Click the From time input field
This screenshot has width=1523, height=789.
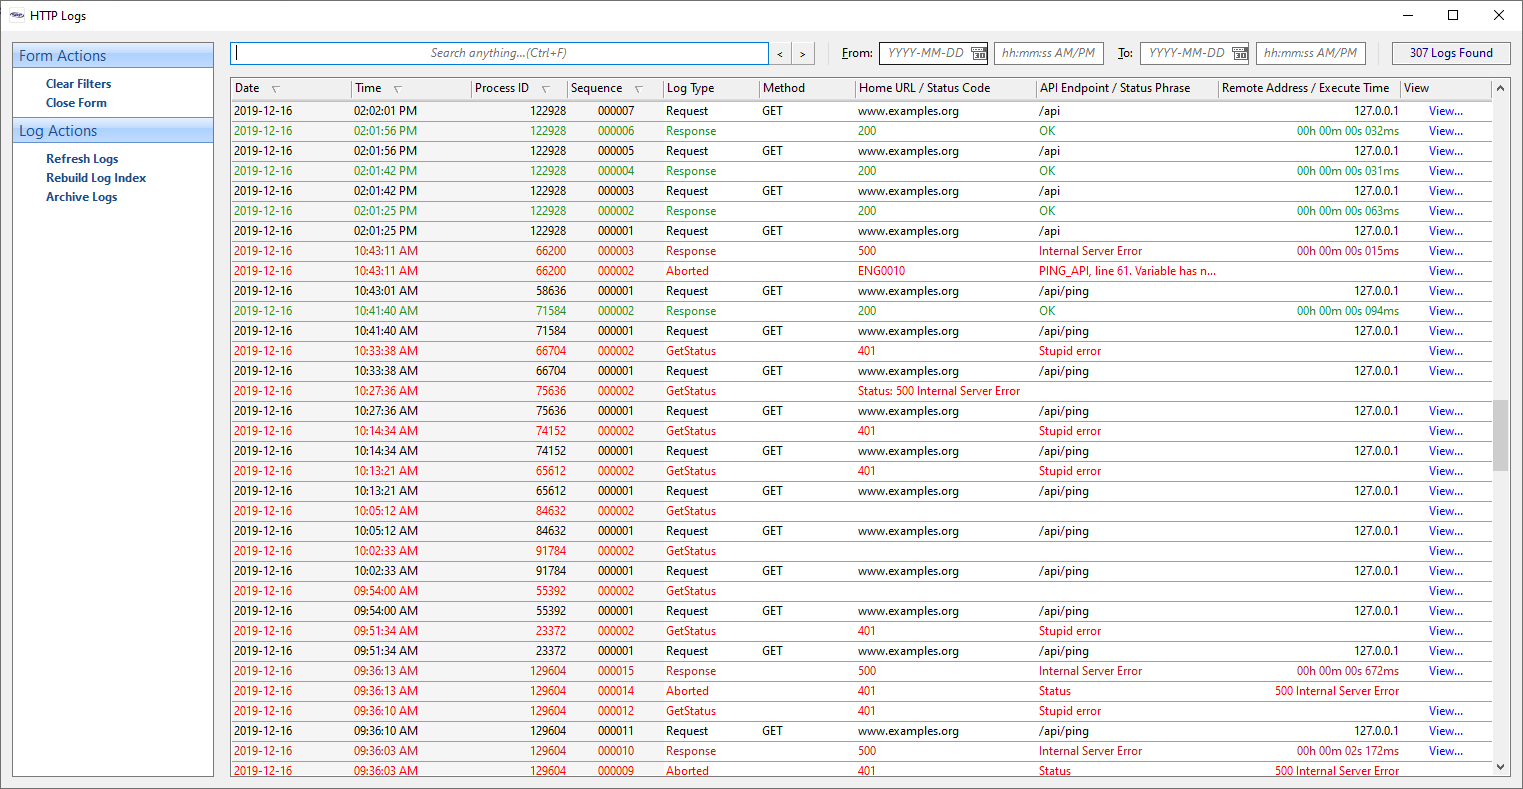pos(1047,53)
